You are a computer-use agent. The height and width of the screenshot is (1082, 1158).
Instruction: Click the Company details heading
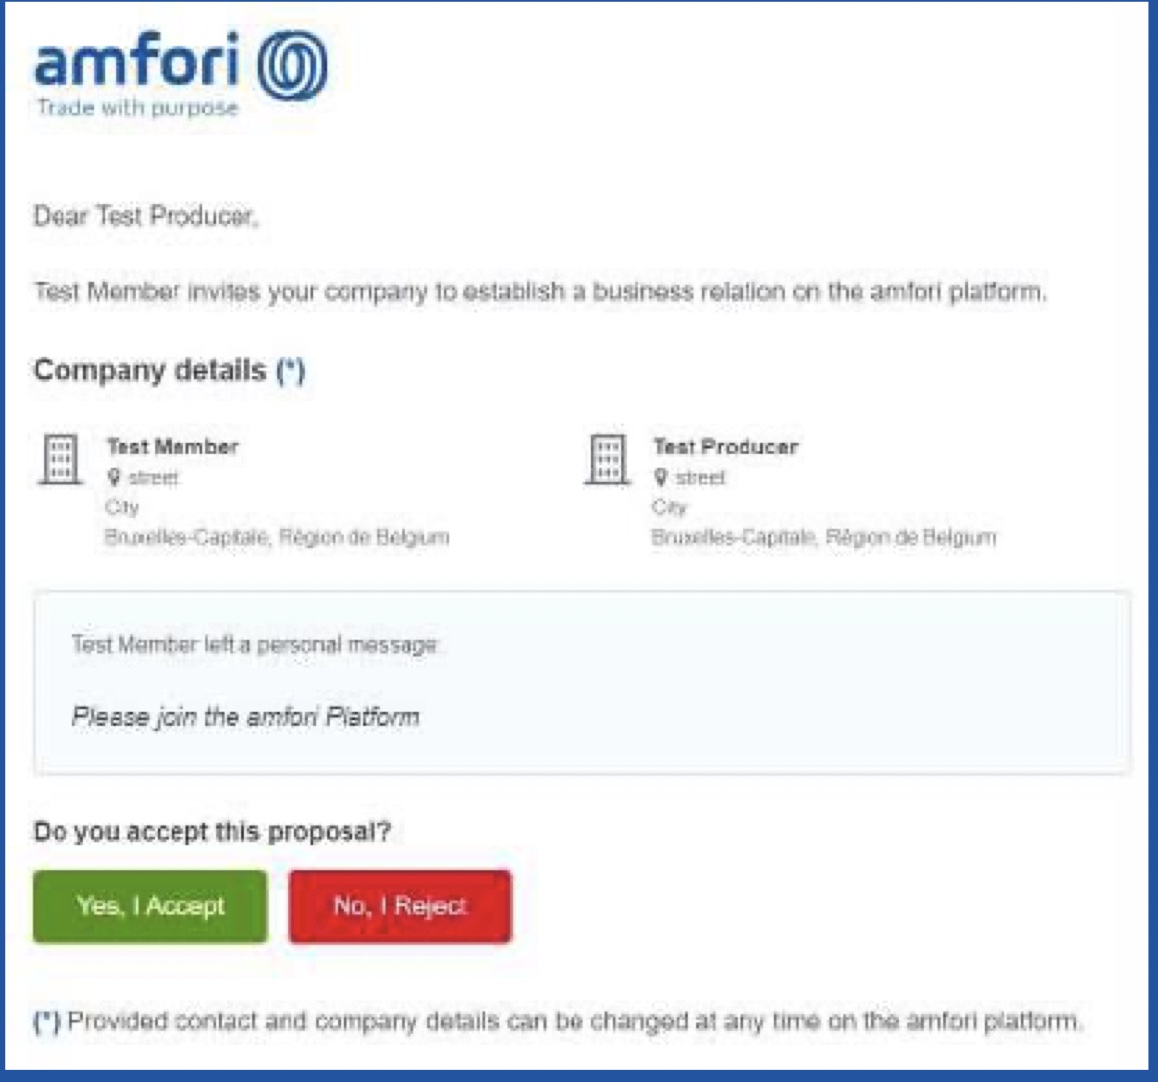pos(150,371)
